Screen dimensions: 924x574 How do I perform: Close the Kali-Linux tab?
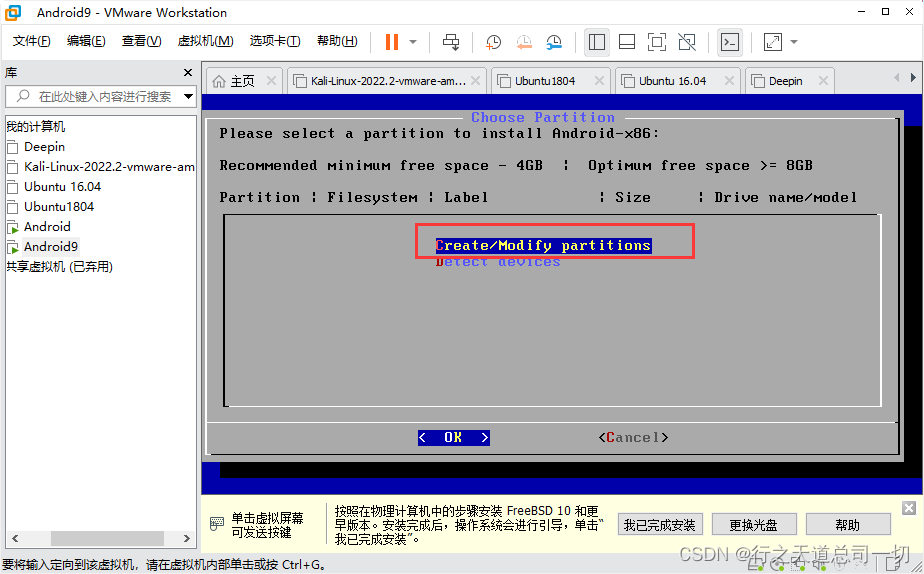pos(476,81)
